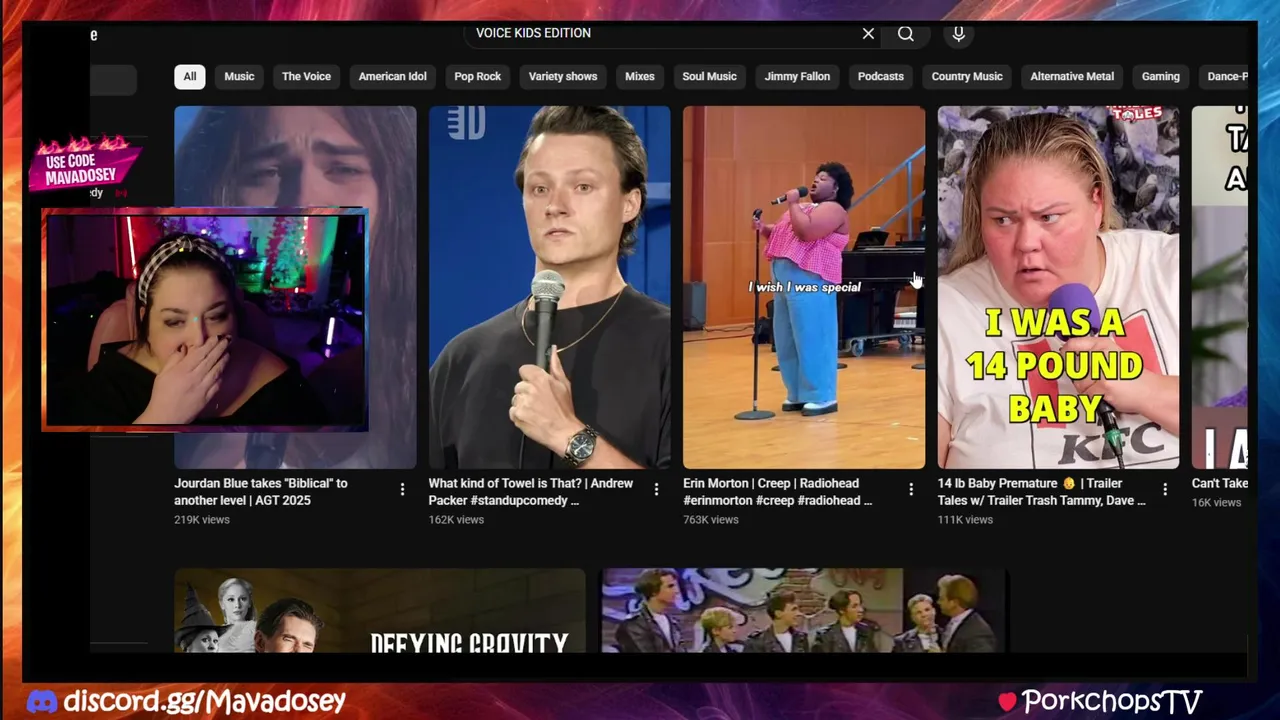
Task: Select the Country Music filter chip
Action: [967, 76]
